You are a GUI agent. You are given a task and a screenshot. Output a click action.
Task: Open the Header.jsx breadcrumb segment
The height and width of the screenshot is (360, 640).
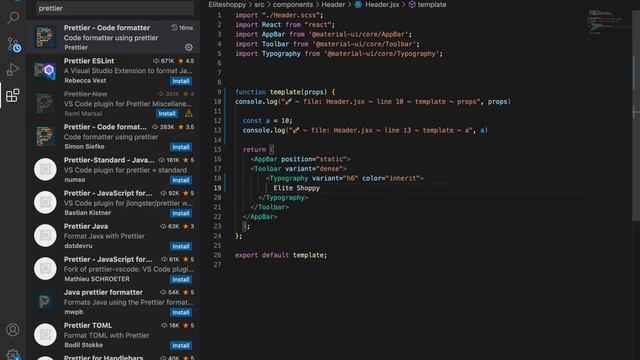pyautogui.click(x=382, y=4)
